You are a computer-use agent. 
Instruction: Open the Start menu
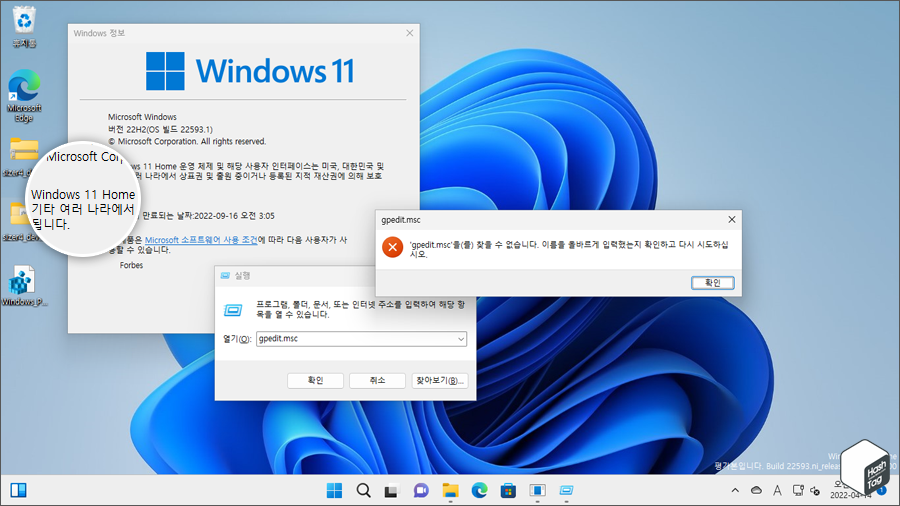pyautogui.click(x=334, y=491)
